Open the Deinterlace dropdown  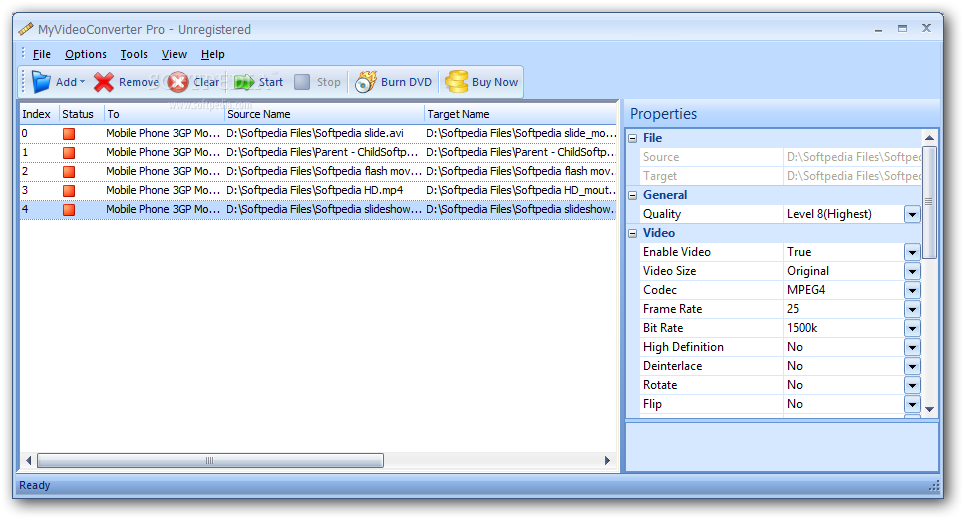pos(912,366)
